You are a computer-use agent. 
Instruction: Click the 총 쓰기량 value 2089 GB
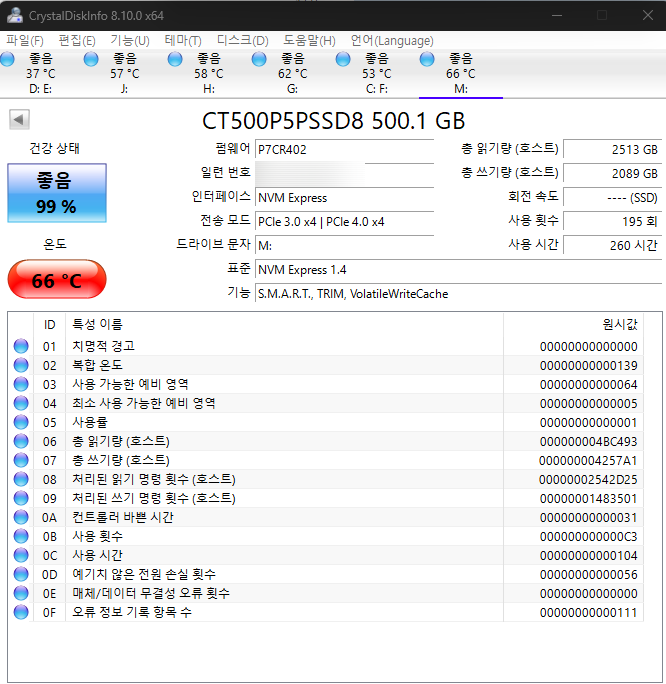(x=613, y=174)
